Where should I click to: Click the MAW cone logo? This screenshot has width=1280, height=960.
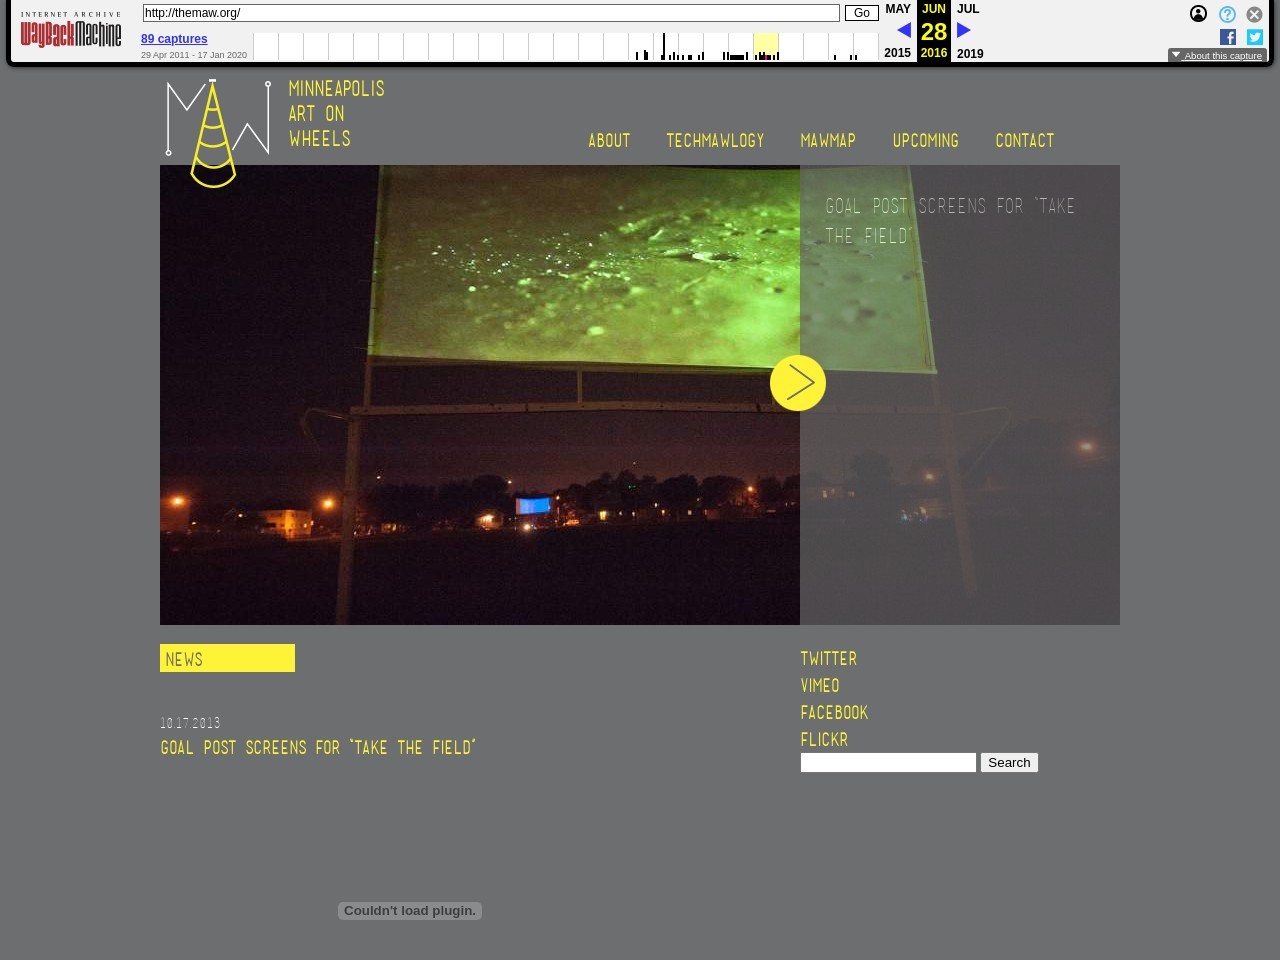click(217, 133)
